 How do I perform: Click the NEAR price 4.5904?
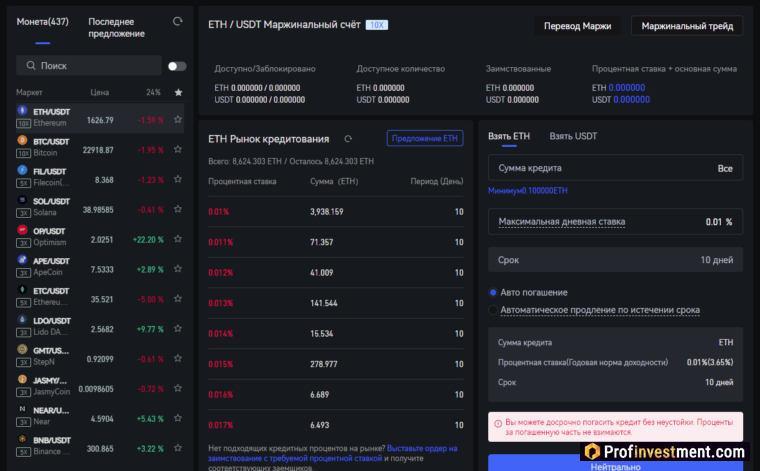pyautogui.click(x=102, y=419)
